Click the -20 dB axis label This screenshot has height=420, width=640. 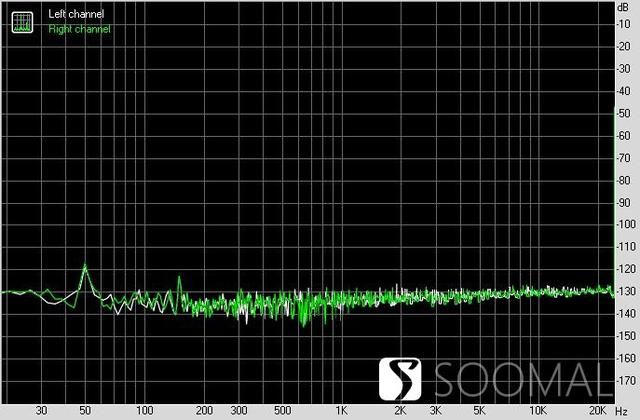click(623, 47)
